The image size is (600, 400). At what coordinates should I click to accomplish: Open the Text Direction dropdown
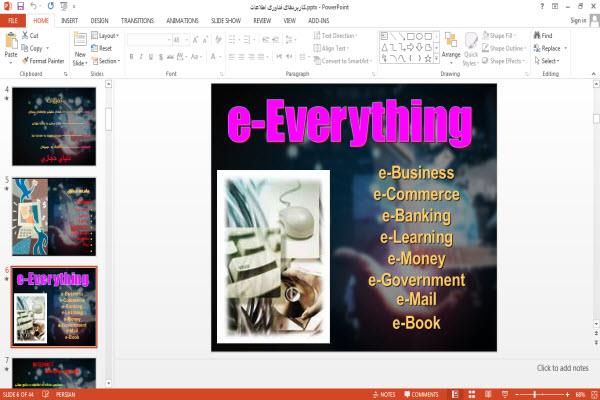(336, 36)
